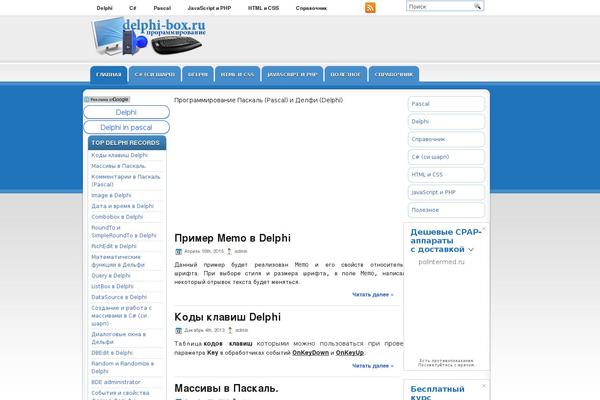Open HTML и CSS right sidebar category
The height and width of the screenshot is (400, 600).
(x=447, y=175)
